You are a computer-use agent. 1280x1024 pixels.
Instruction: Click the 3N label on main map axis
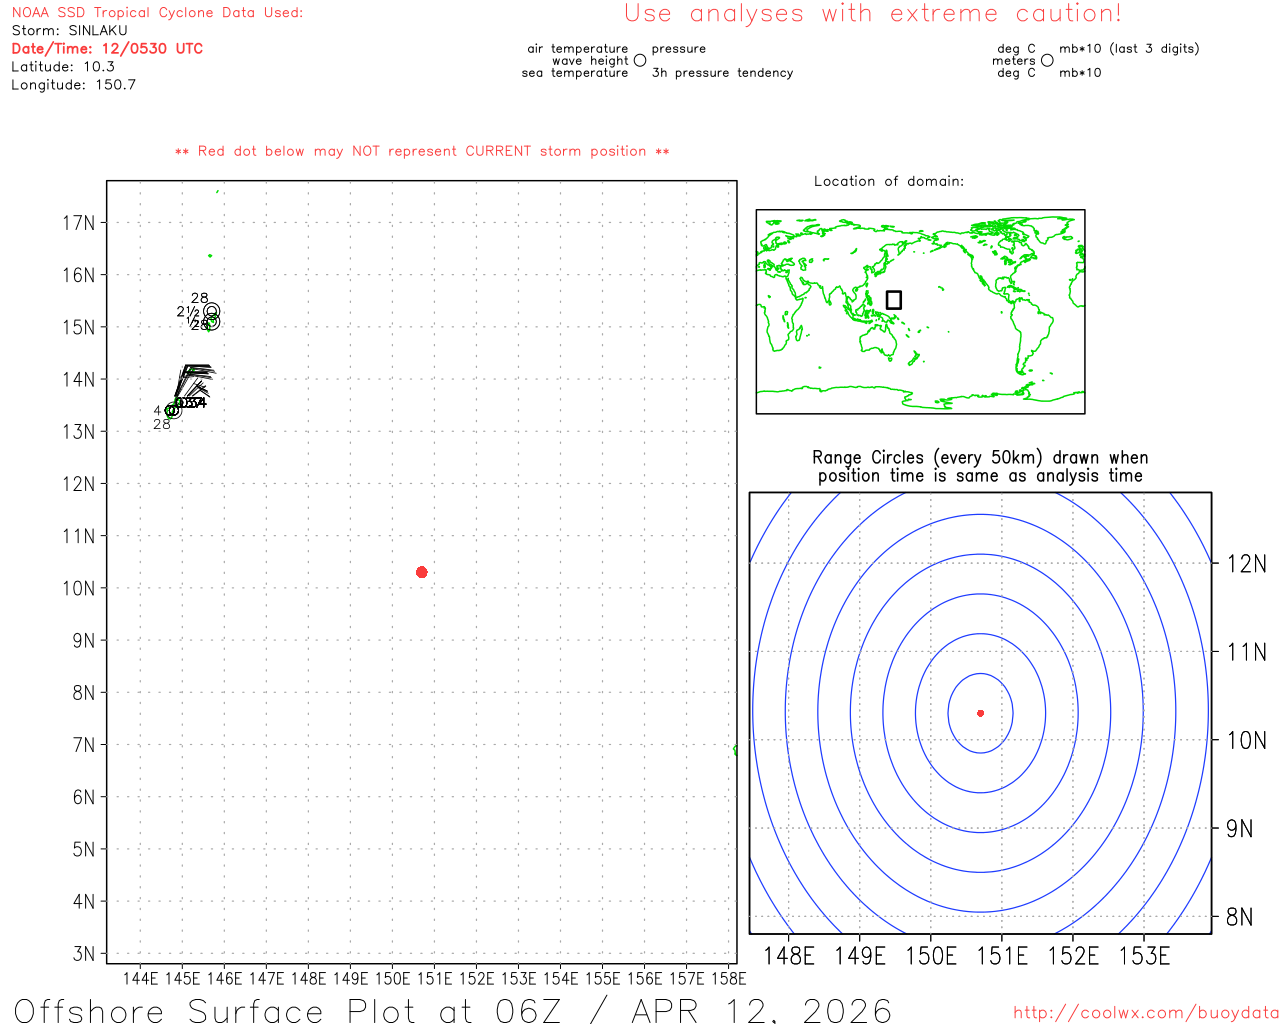coord(84,954)
